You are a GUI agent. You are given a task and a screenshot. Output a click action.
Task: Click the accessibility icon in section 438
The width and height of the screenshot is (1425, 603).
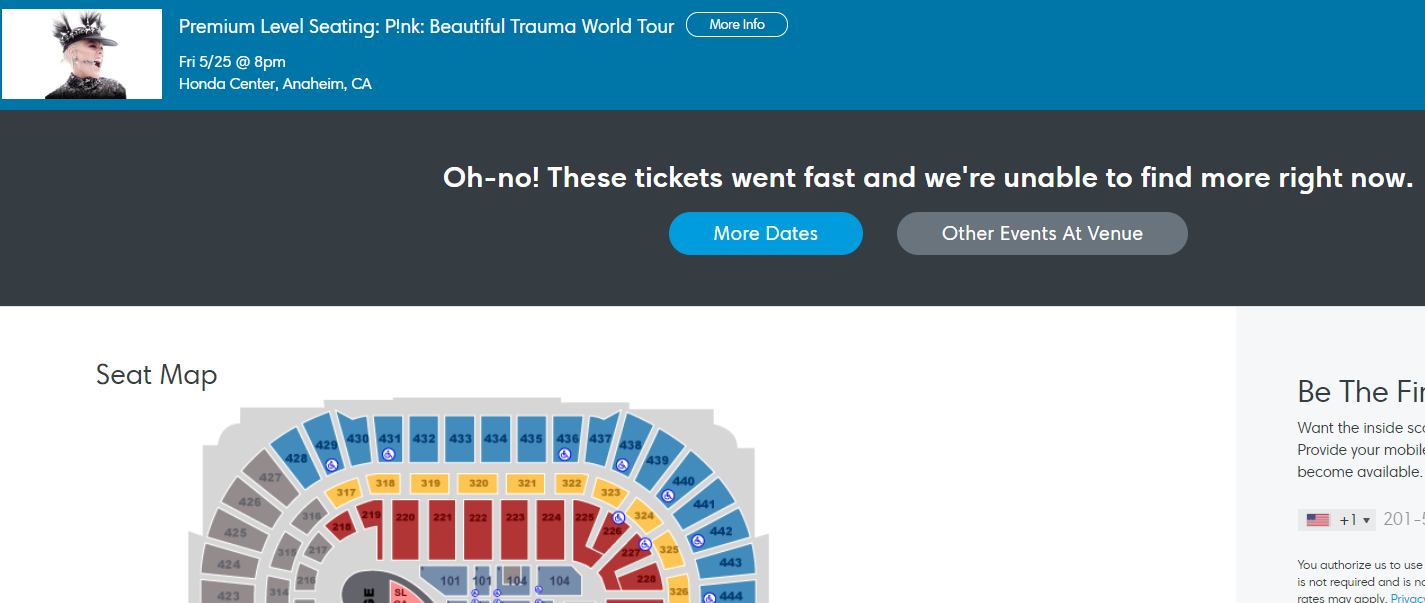(x=622, y=465)
